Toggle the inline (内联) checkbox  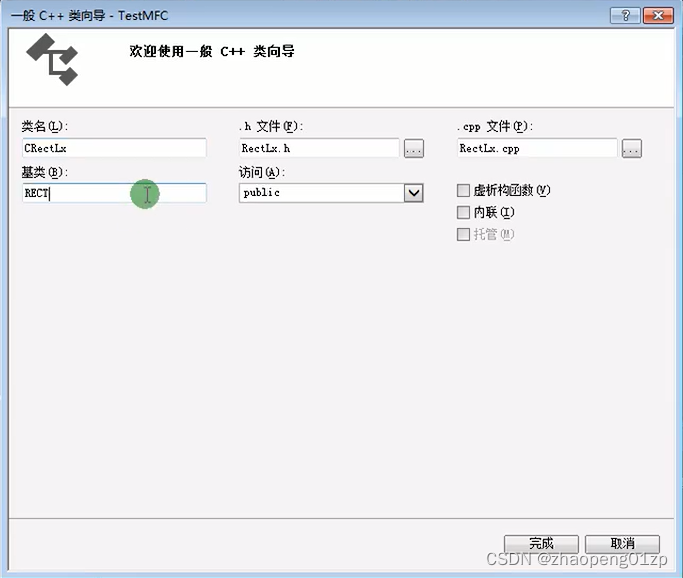tap(463, 213)
